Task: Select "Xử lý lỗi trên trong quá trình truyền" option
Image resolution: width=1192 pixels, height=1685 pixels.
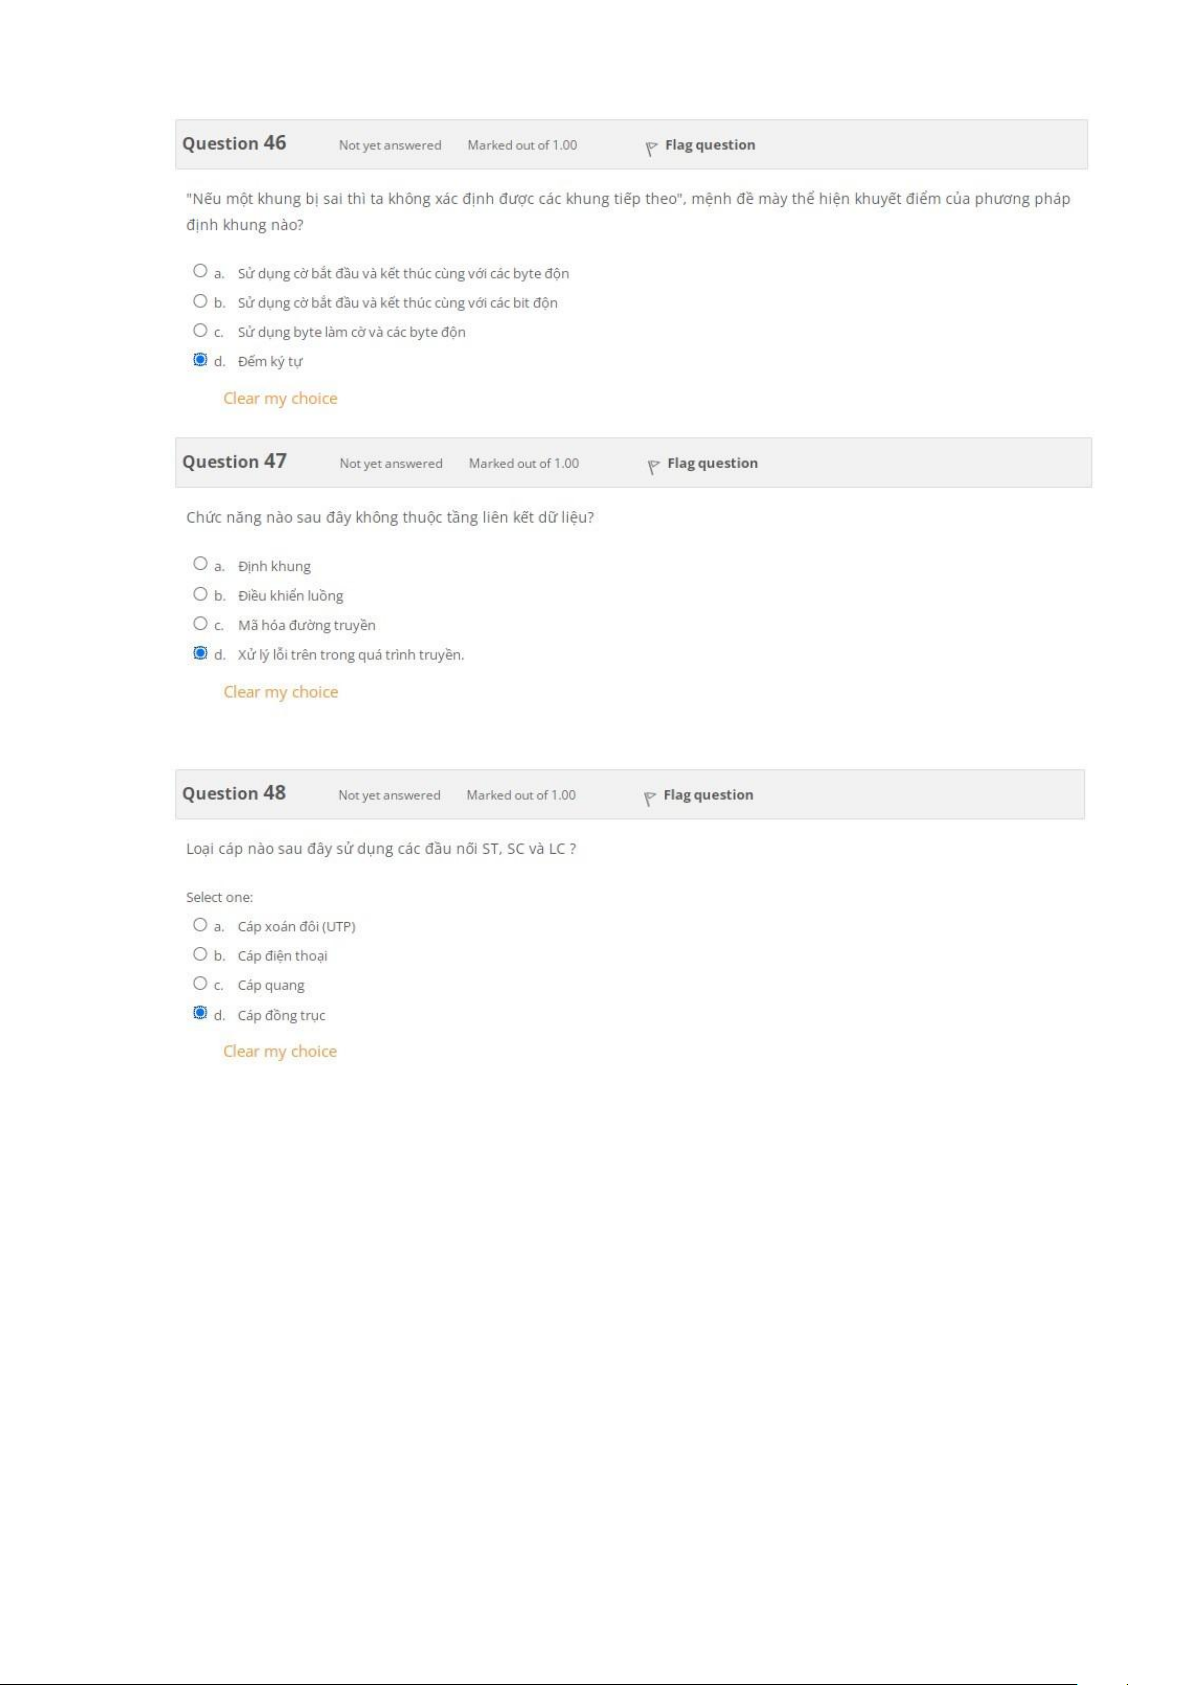Action: pyautogui.click(x=200, y=653)
